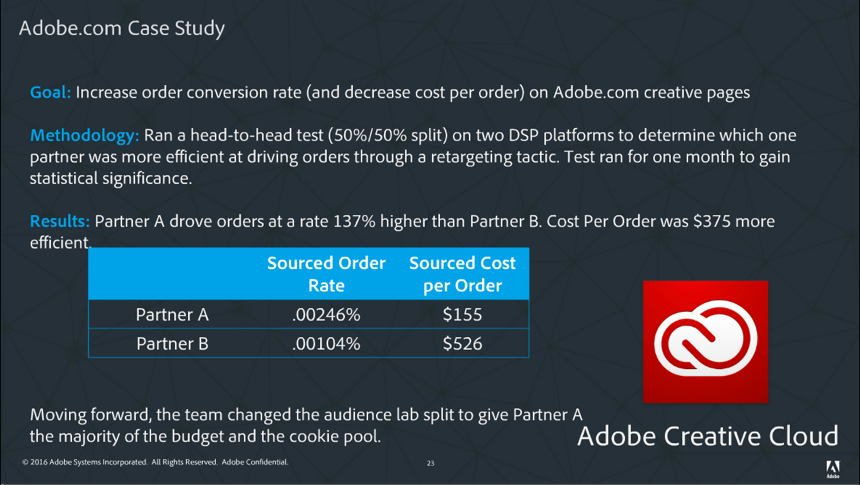The image size is (860, 485).
Task: Select the "Sourced Cost per Order" column header
Action: (462, 274)
